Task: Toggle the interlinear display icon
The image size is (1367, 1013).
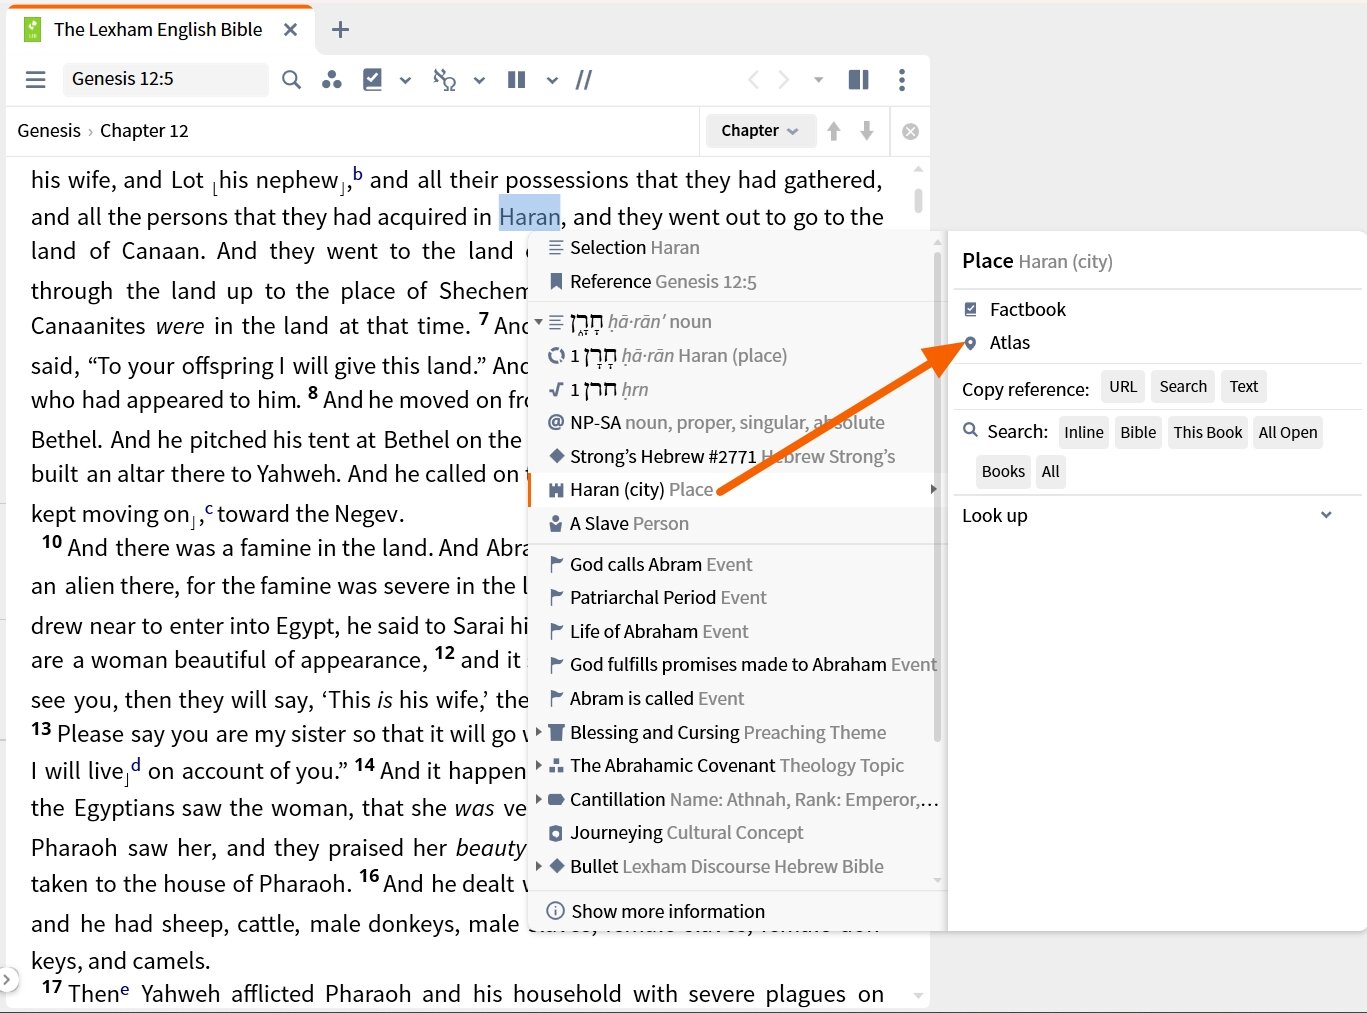Action: click(443, 79)
